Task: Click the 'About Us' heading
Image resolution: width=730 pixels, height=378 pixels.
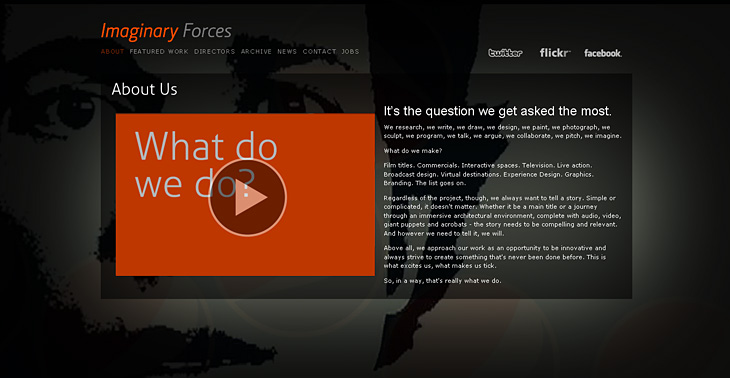Action: pos(144,89)
